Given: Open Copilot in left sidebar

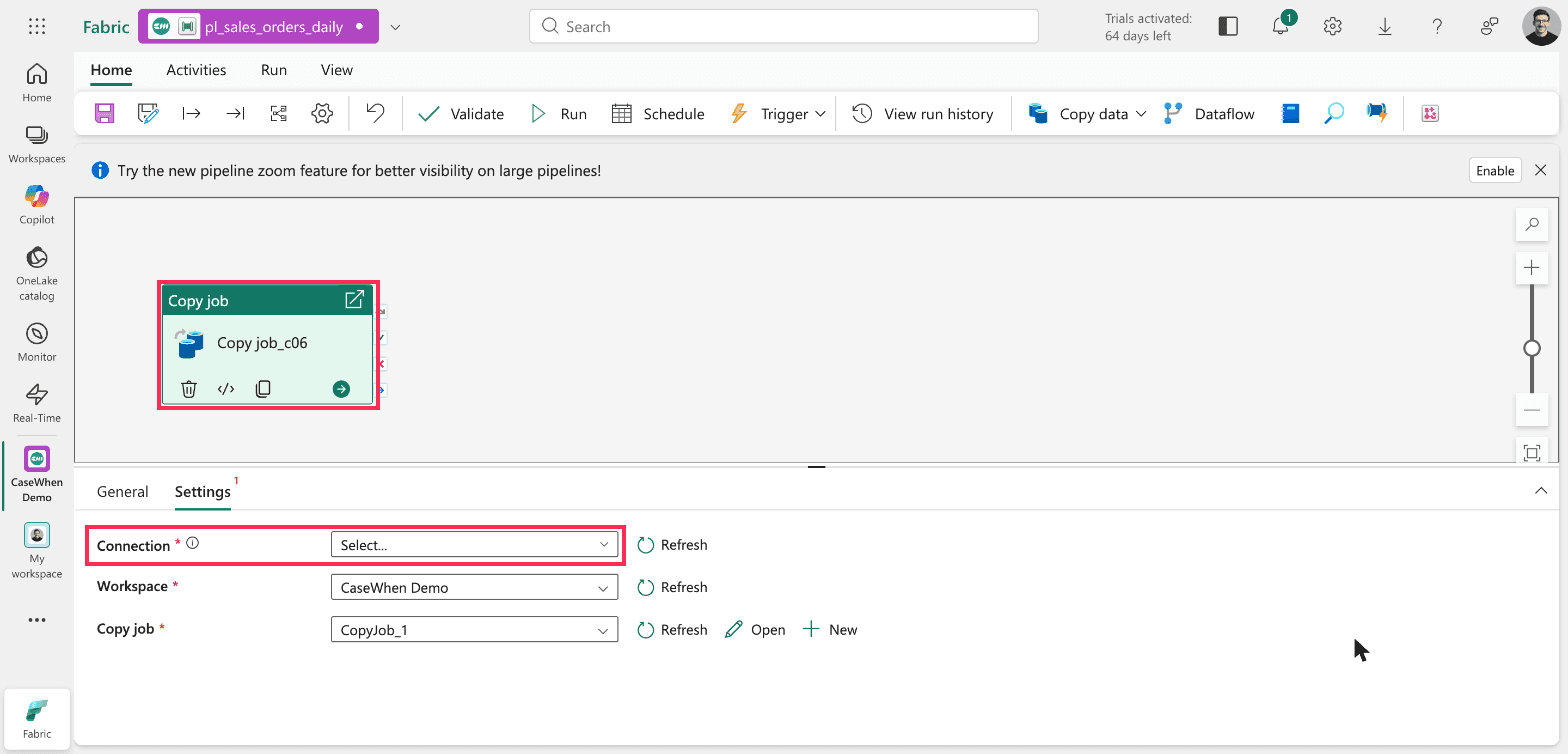Looking at the screenshot, I should [x=37, y=204].
